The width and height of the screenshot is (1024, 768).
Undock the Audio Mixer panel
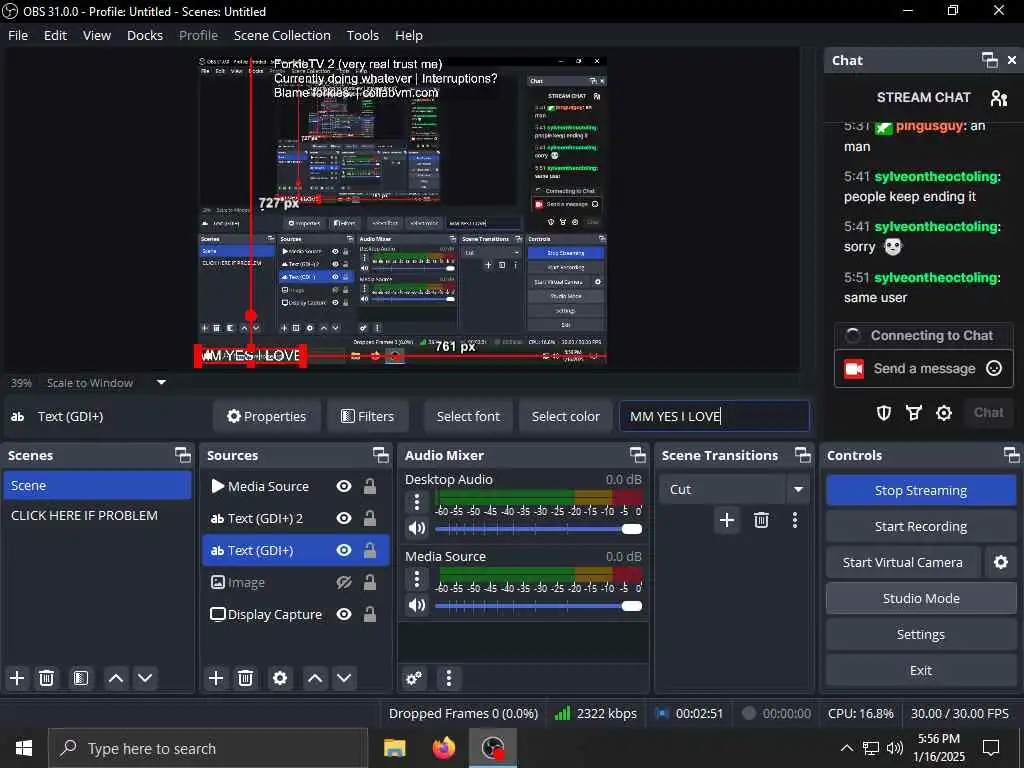click(637, 455)
